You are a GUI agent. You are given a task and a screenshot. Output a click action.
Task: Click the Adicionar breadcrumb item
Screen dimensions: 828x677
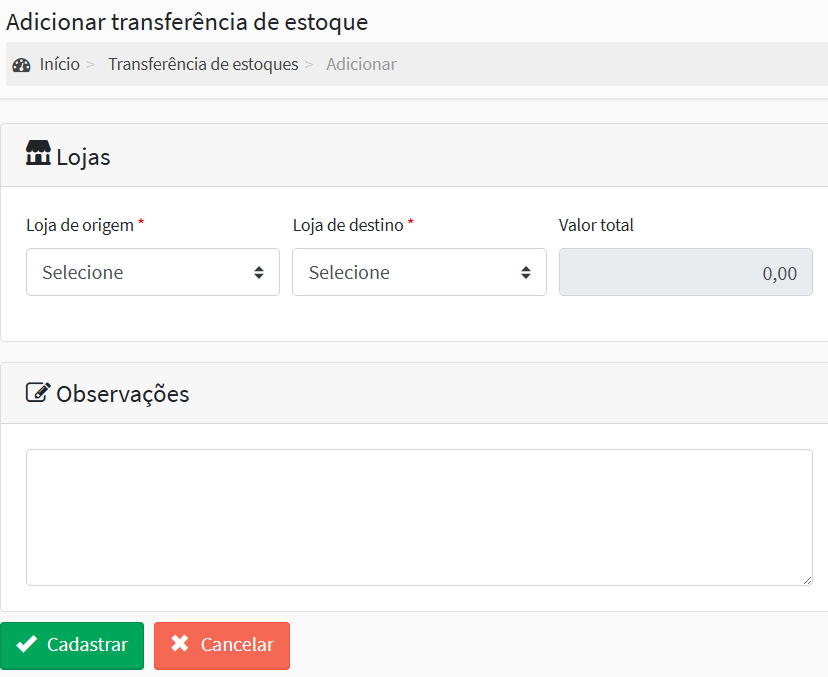361,64
